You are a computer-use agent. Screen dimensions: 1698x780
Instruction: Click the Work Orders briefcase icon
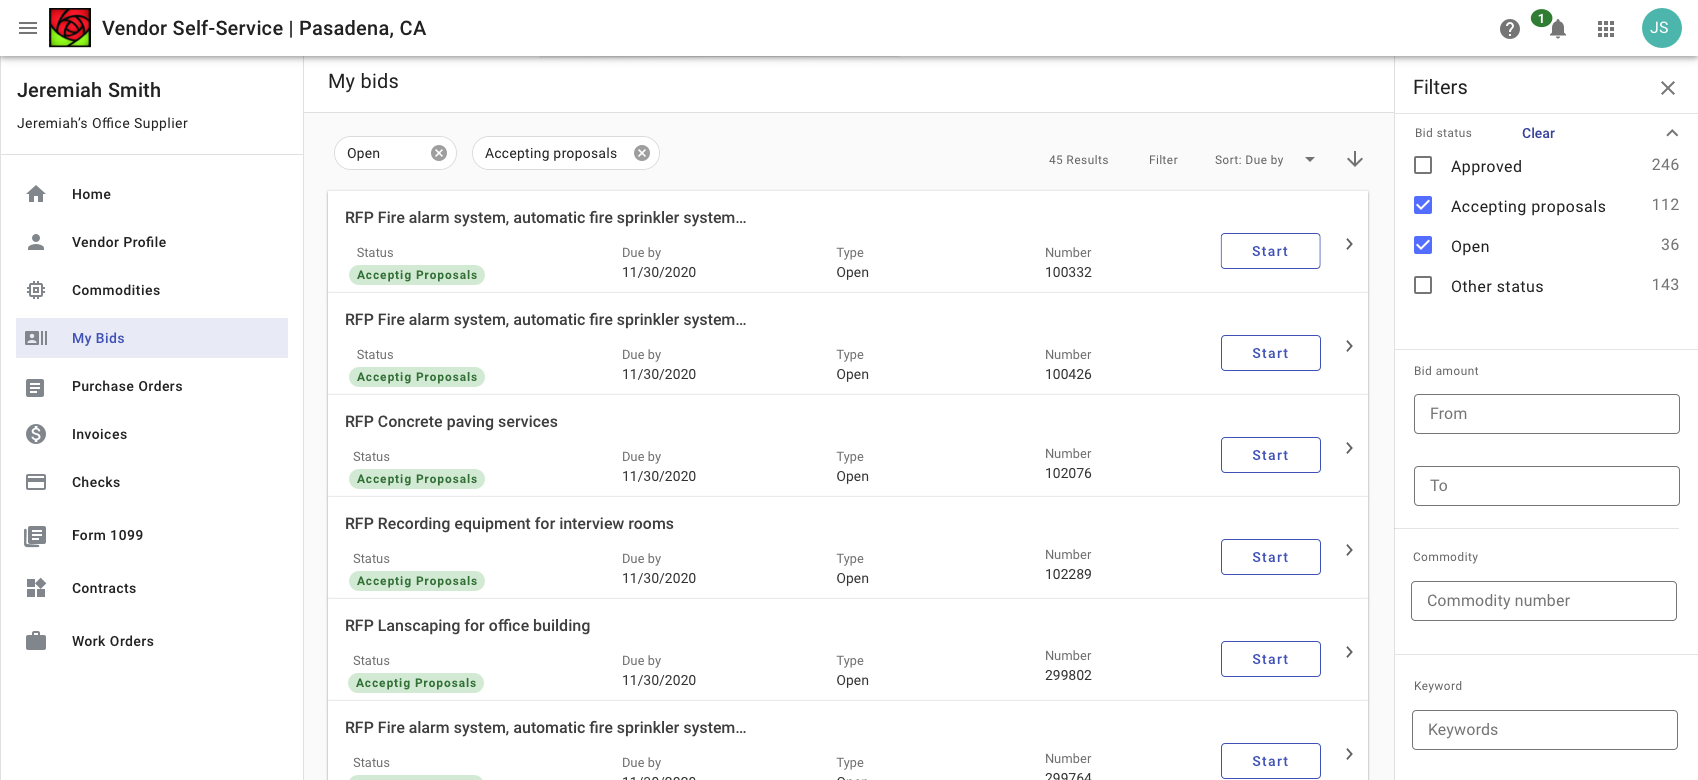(x=36, y=641)
